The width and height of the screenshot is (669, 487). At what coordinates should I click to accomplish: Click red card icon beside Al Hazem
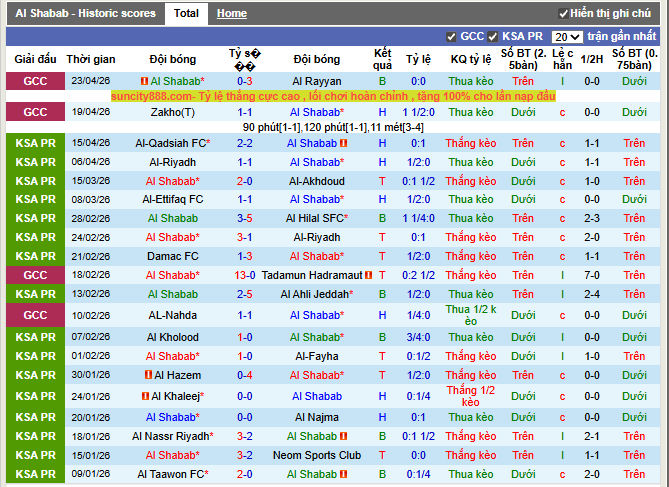[x=146, y=375]
